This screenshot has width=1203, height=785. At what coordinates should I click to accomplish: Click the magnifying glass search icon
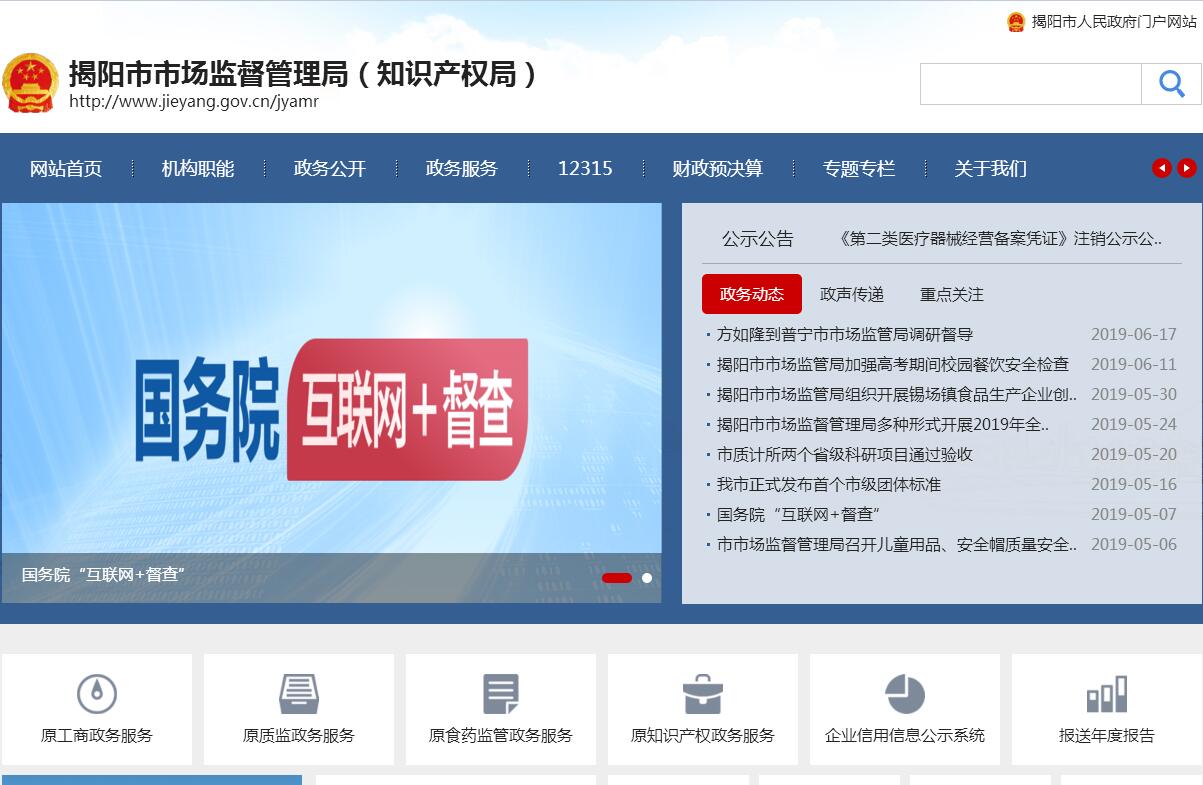1171,84
